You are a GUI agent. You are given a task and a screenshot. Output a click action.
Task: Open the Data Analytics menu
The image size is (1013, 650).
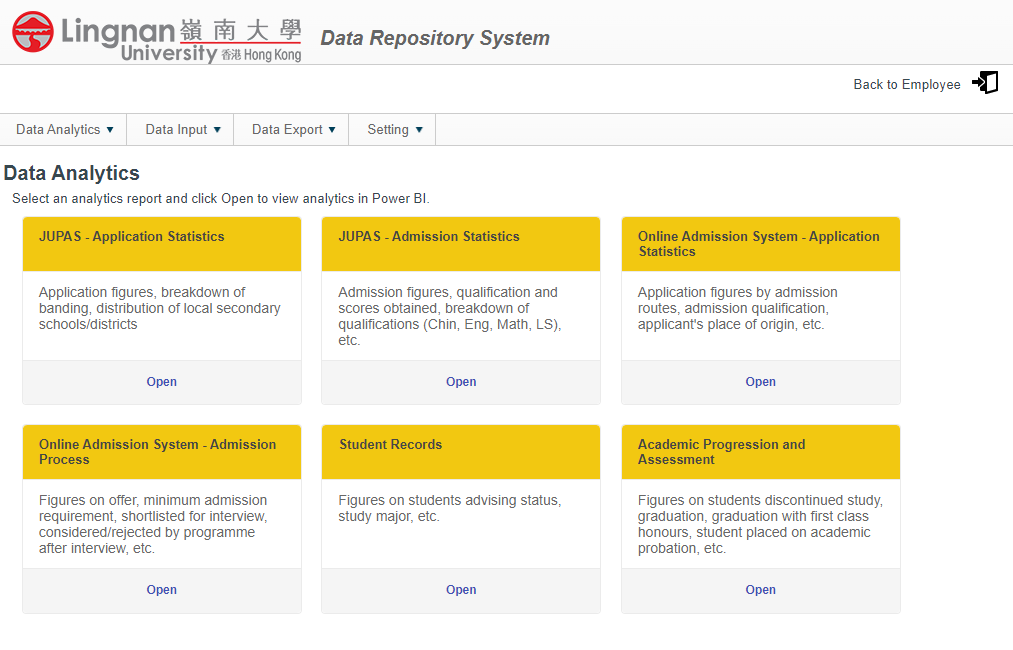click(x=64, y=130)
